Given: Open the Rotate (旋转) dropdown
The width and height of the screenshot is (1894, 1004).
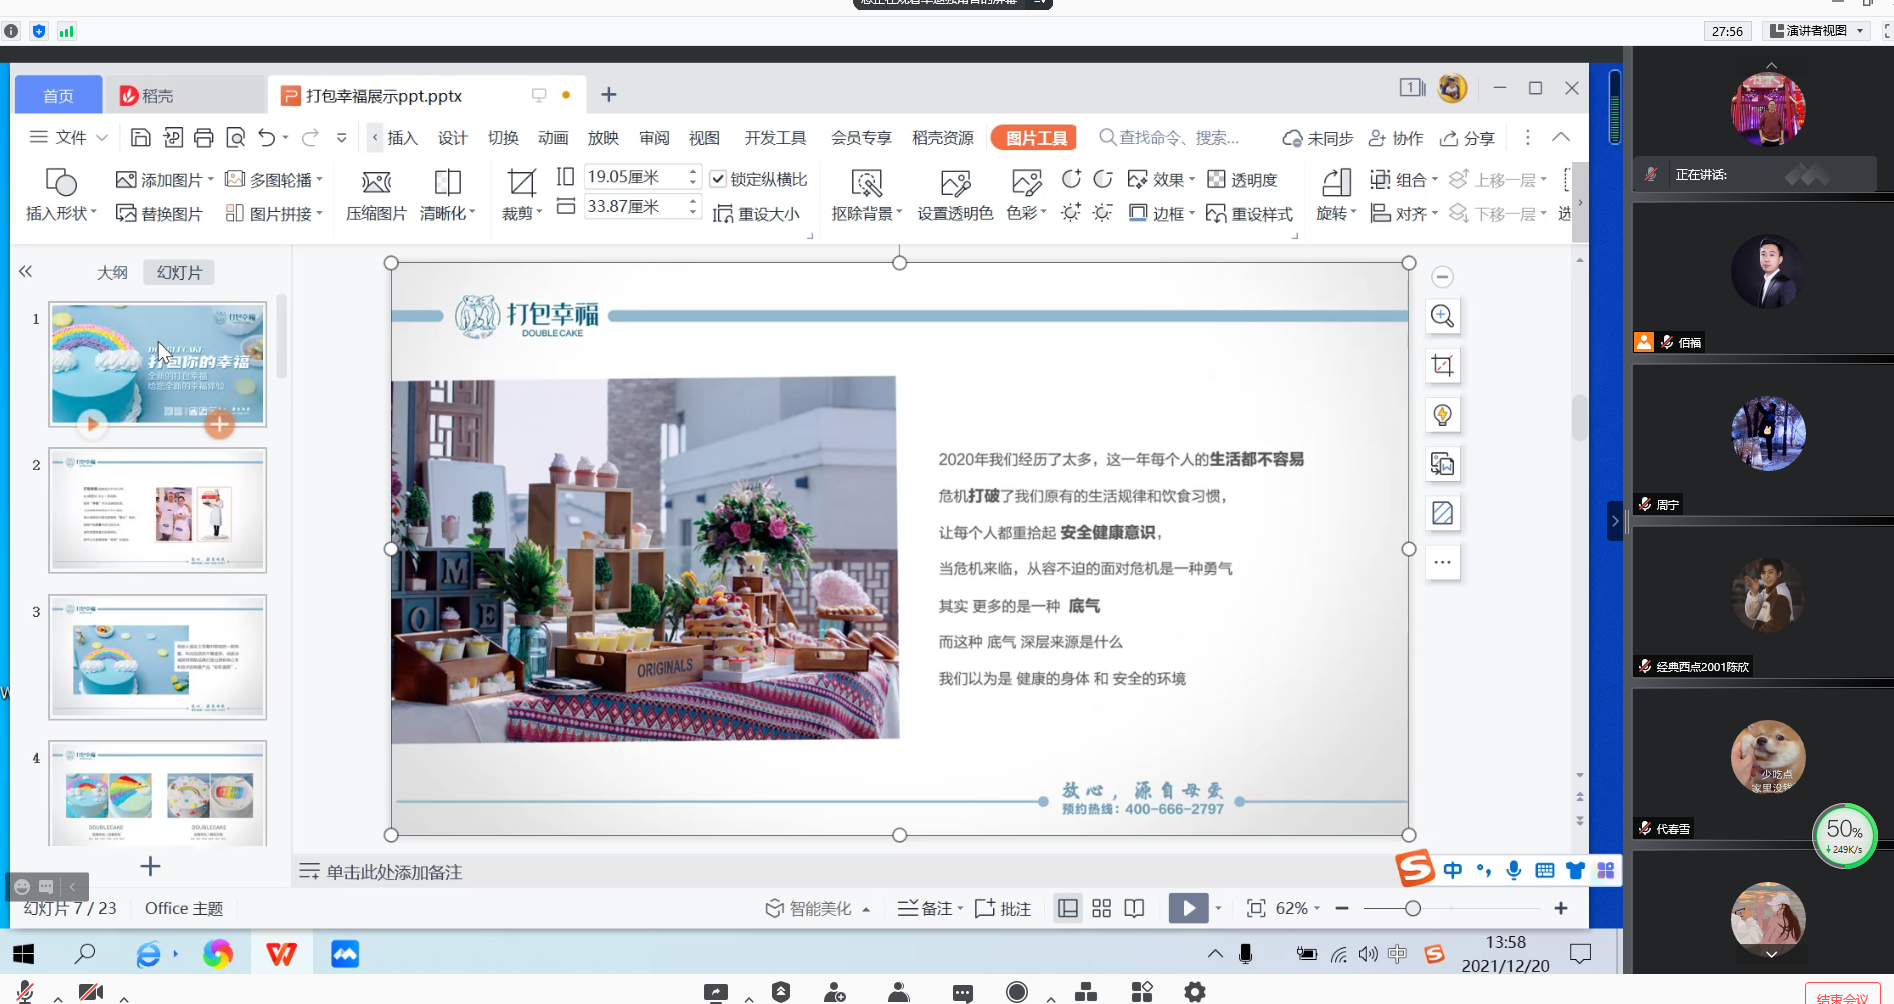Looking at the screenshot, I should pyautogui.click(x=1336, y=195).
